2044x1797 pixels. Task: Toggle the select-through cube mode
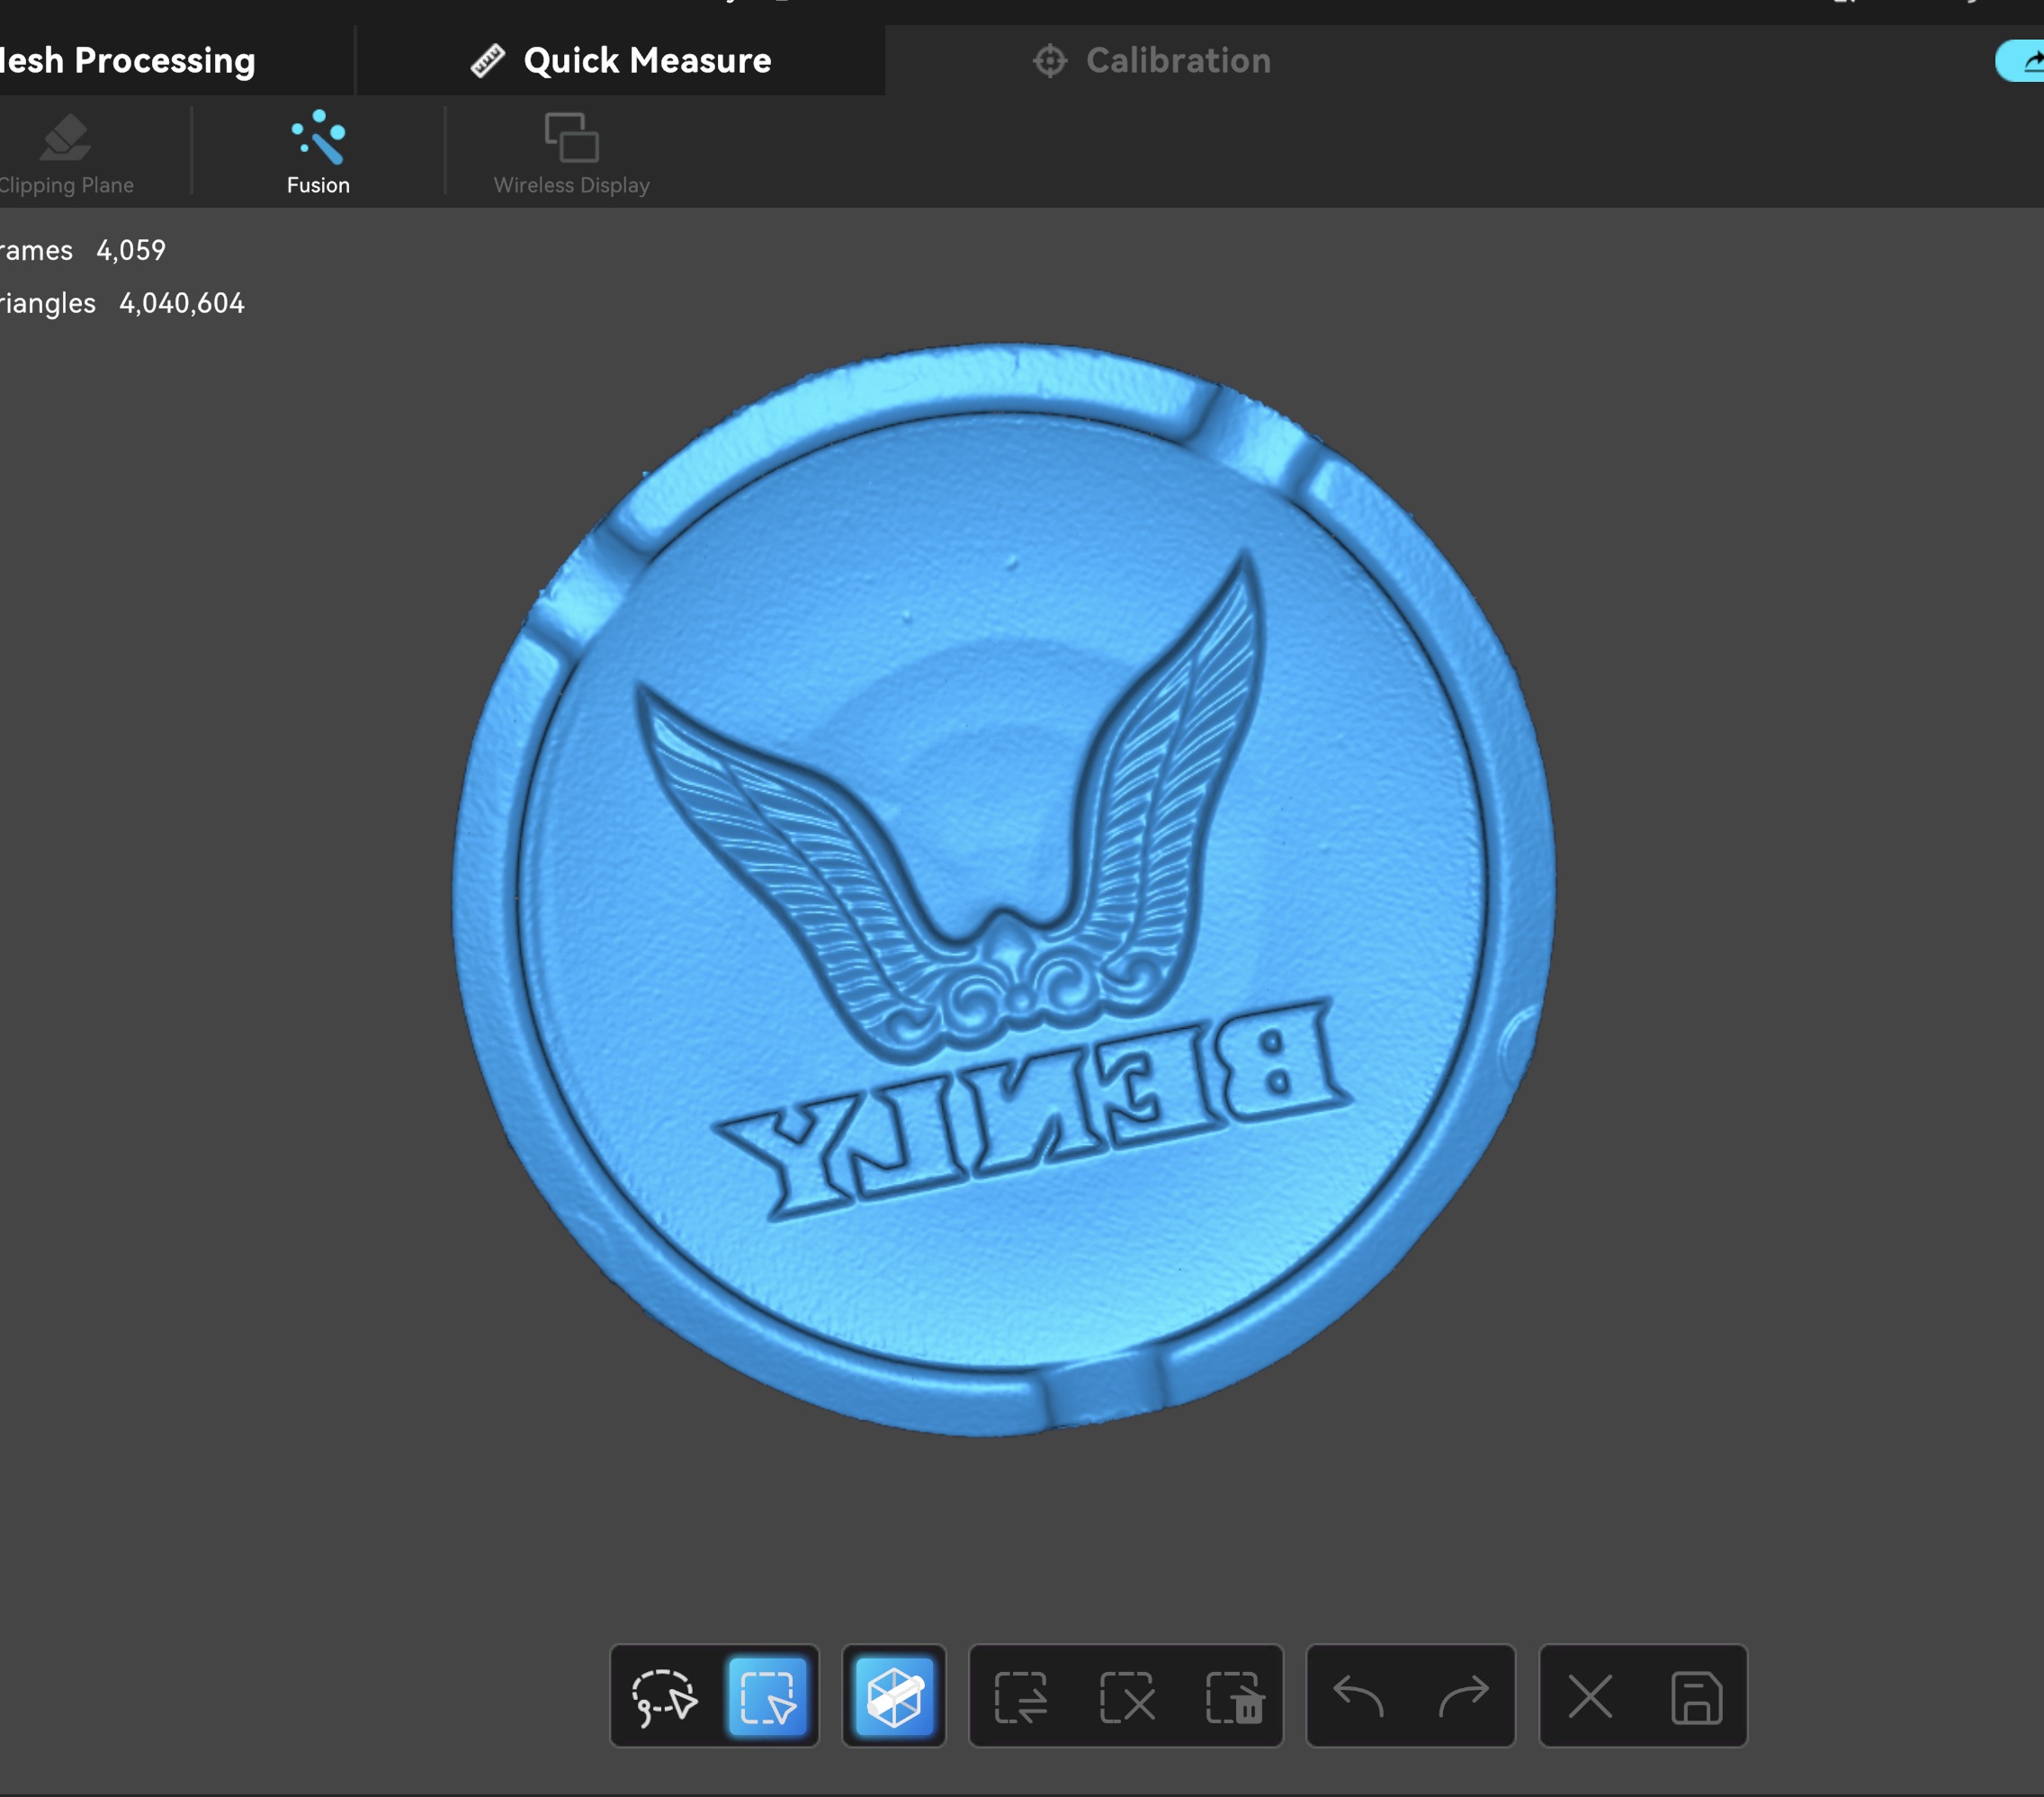894,1697
